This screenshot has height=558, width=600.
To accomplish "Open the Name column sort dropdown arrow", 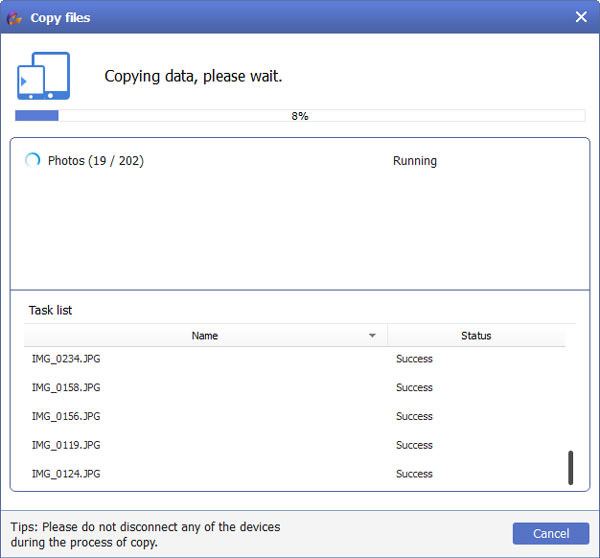I will [x=372, y=336].
